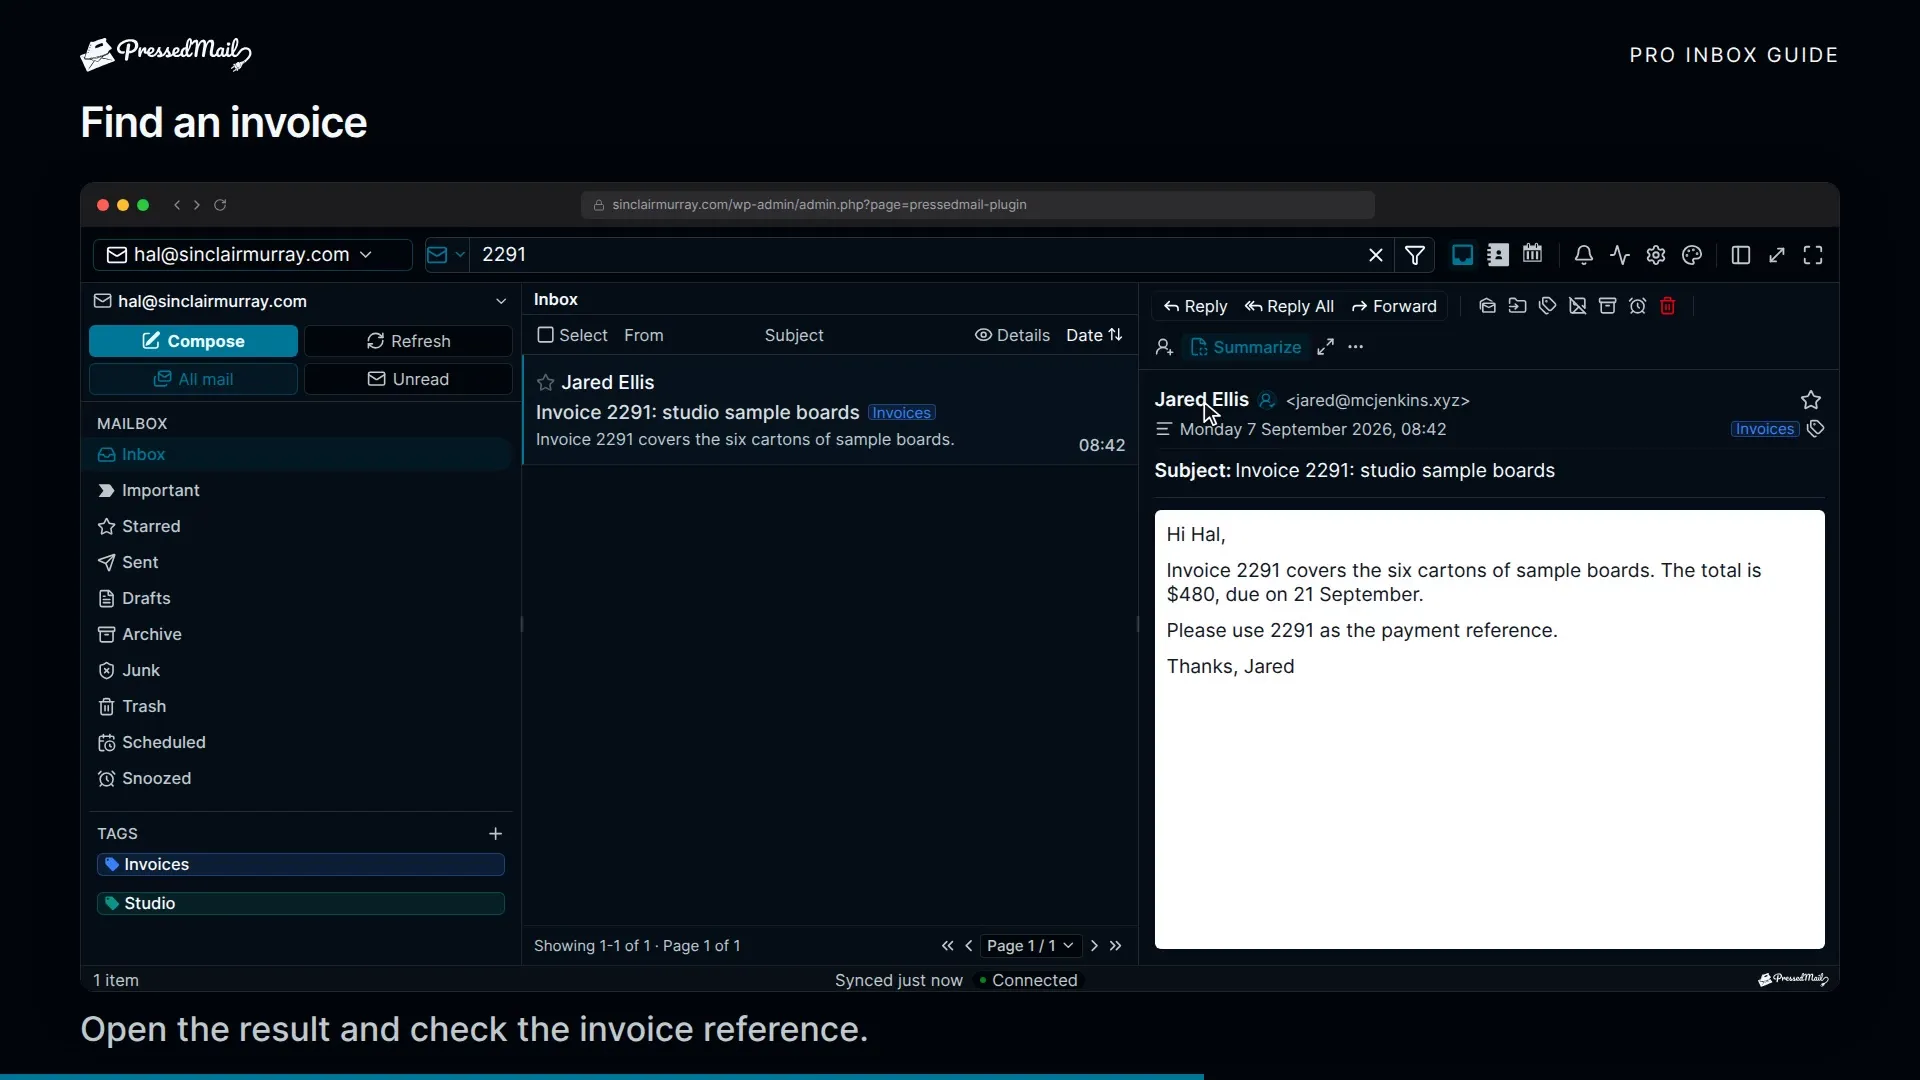Screen dimensions: 1920x1080
Task: Toggle fullscreen mode icon
Action: [1812, 255]
